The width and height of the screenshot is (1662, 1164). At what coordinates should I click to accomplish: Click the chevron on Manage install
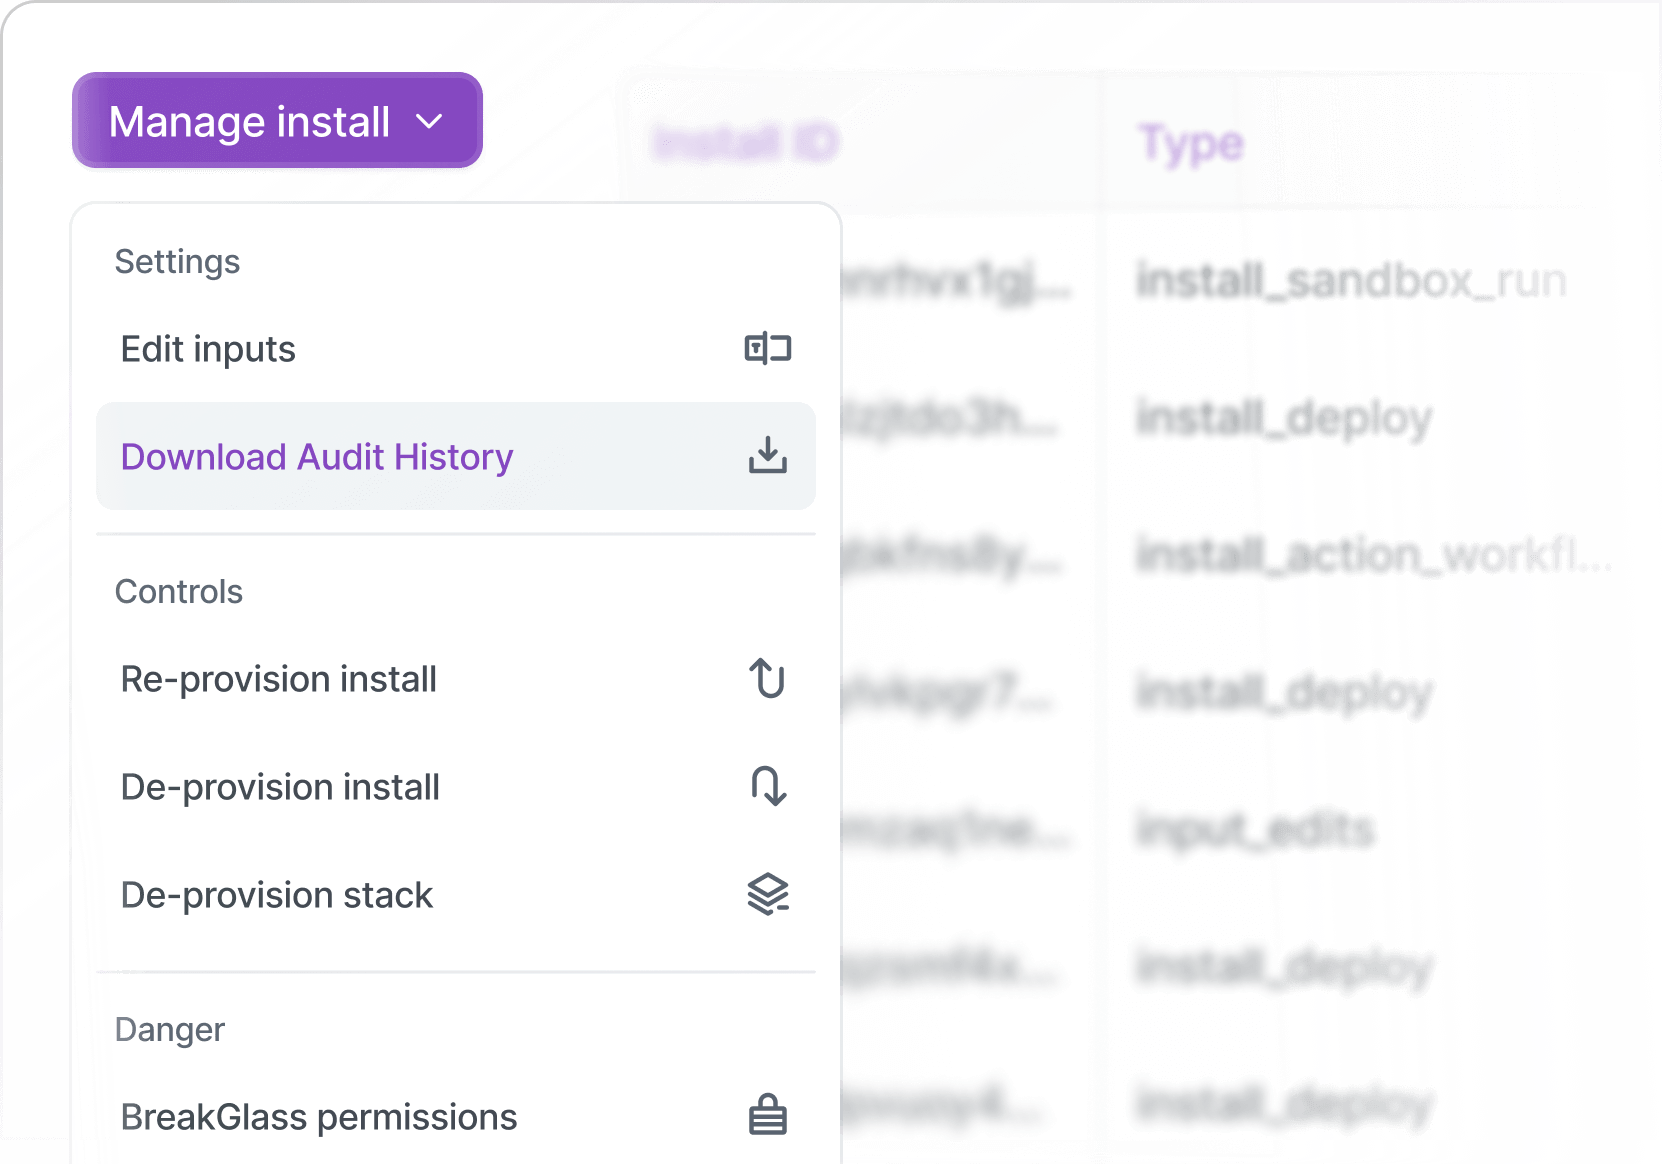coord(429,122)
